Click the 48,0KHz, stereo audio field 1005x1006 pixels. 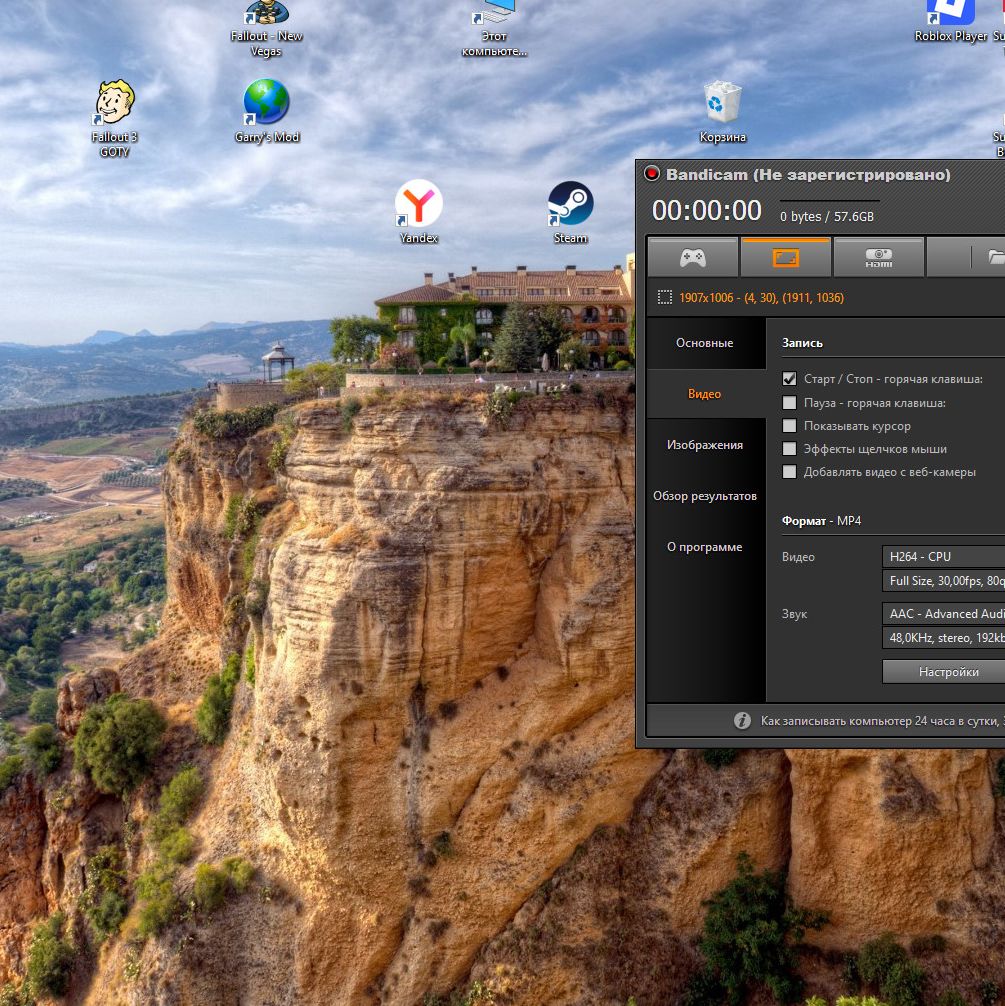tap(943, 638)
